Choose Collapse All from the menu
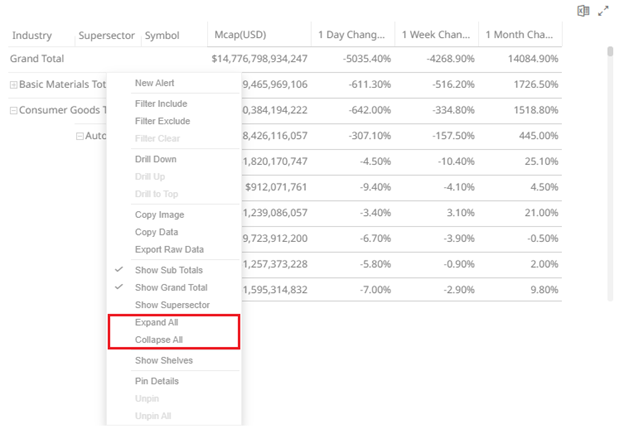Image resolution: width=624 pixels, height=429 pixels. (x=159, y=340)
